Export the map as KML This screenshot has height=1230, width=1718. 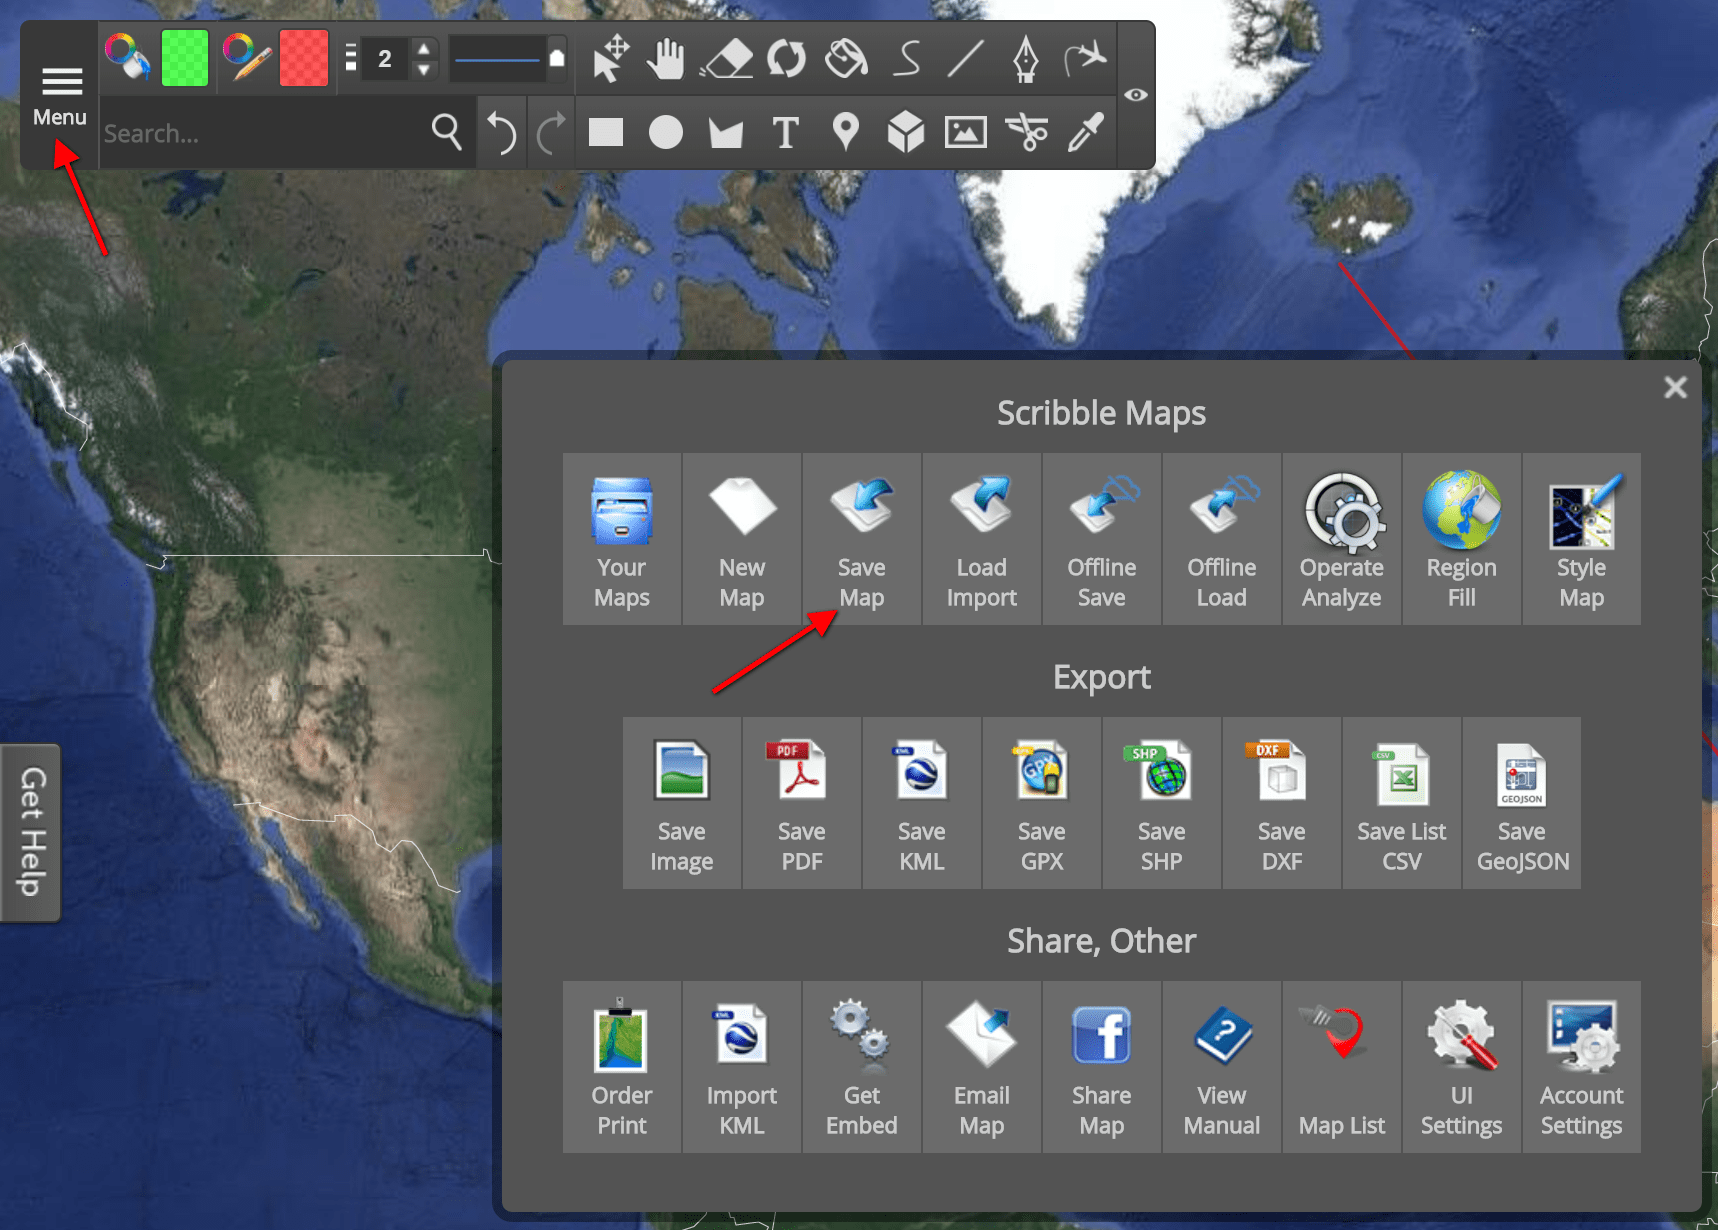pos(921,802)
